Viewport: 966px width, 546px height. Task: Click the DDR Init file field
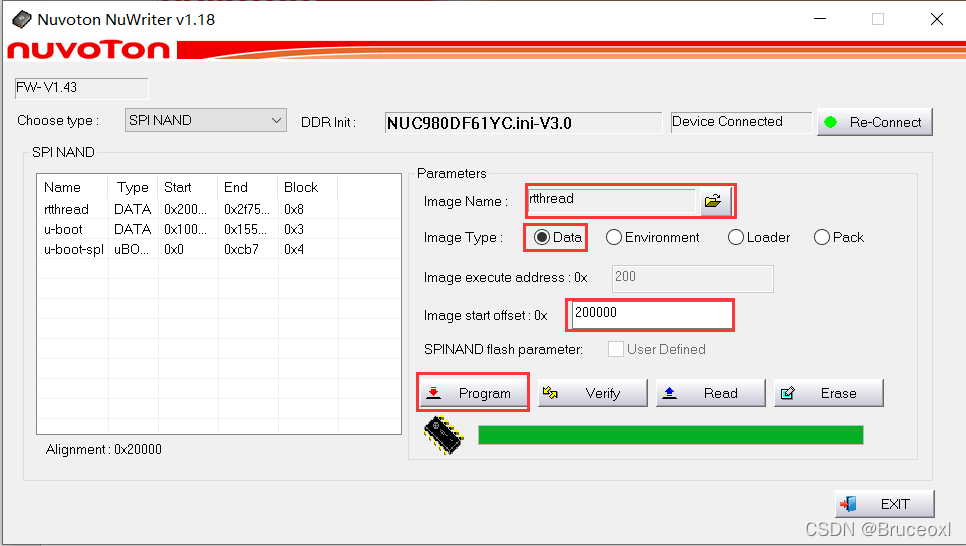tap(523, 123)
